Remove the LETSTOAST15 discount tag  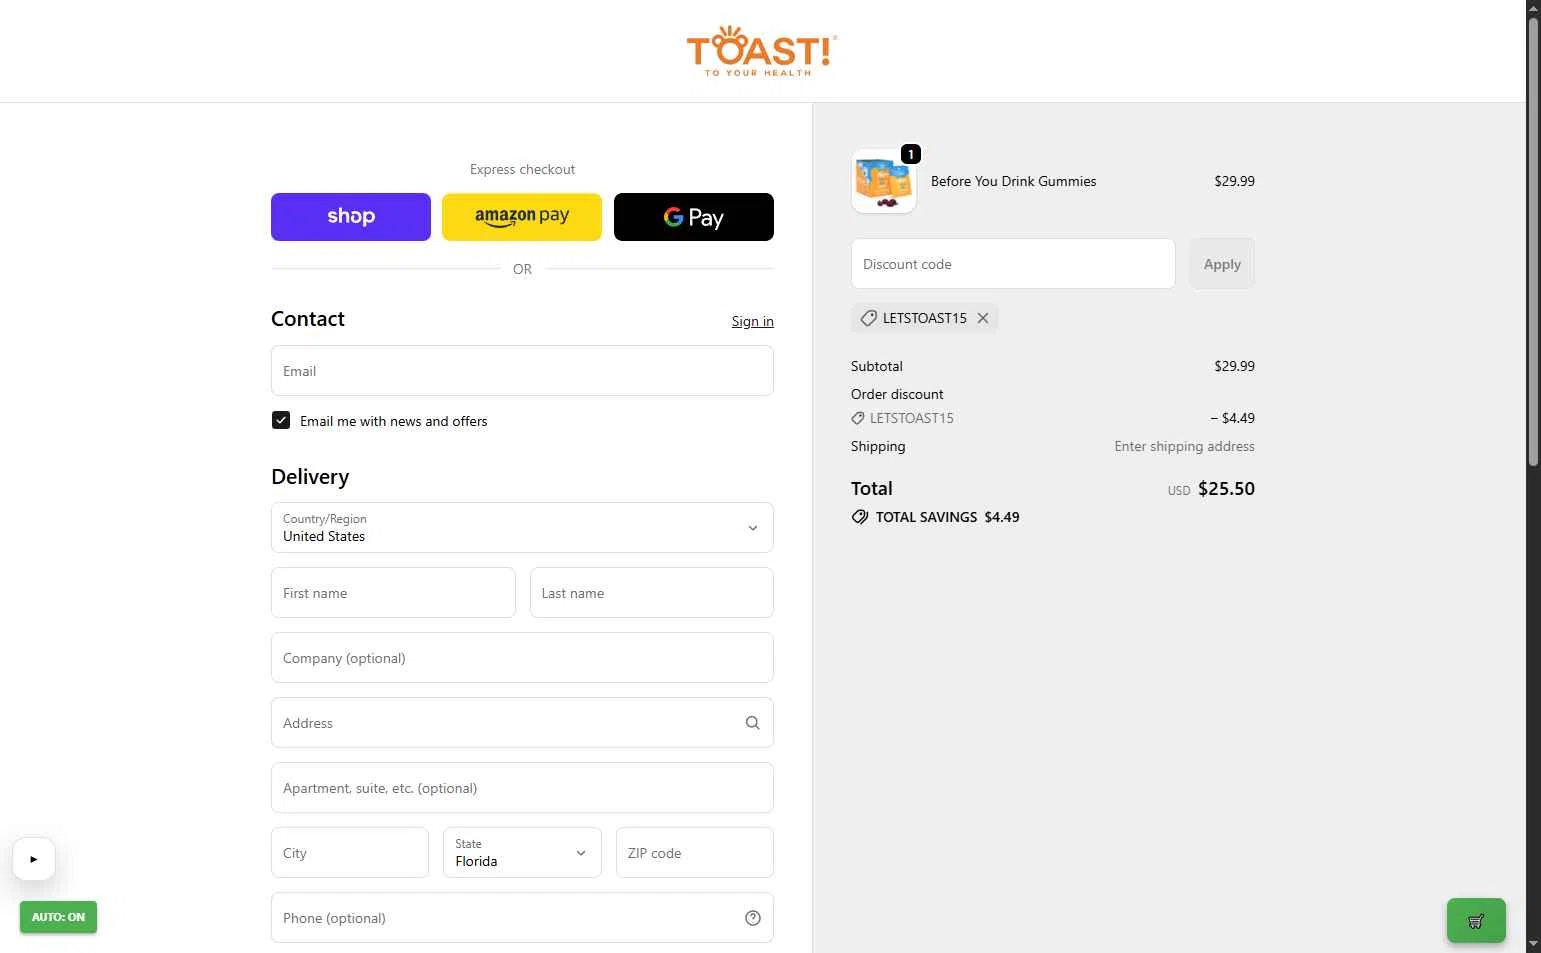983,318
